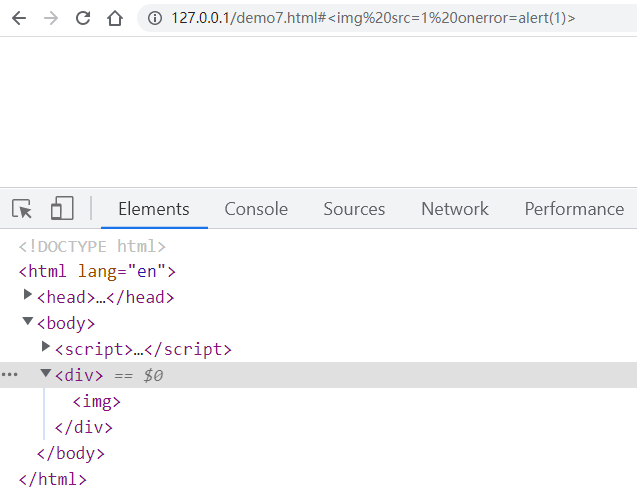Collapse the body node in the DOM tree
637x494 pixels.
28,321
